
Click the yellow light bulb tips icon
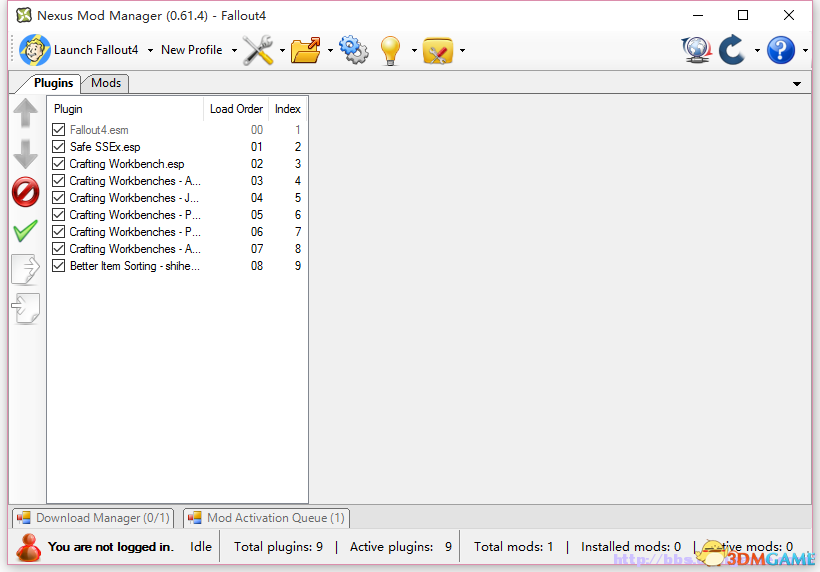(390, 51)
